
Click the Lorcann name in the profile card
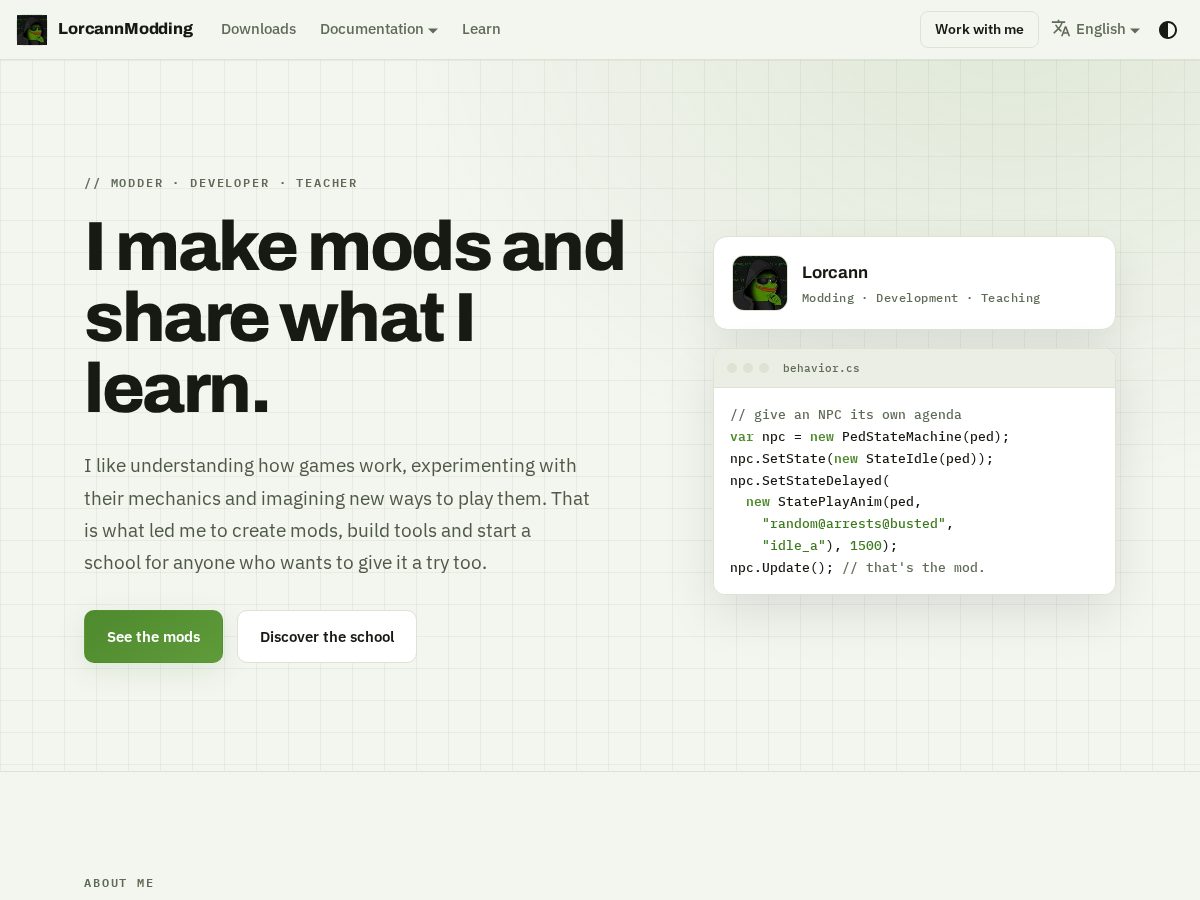pos(835,272)
